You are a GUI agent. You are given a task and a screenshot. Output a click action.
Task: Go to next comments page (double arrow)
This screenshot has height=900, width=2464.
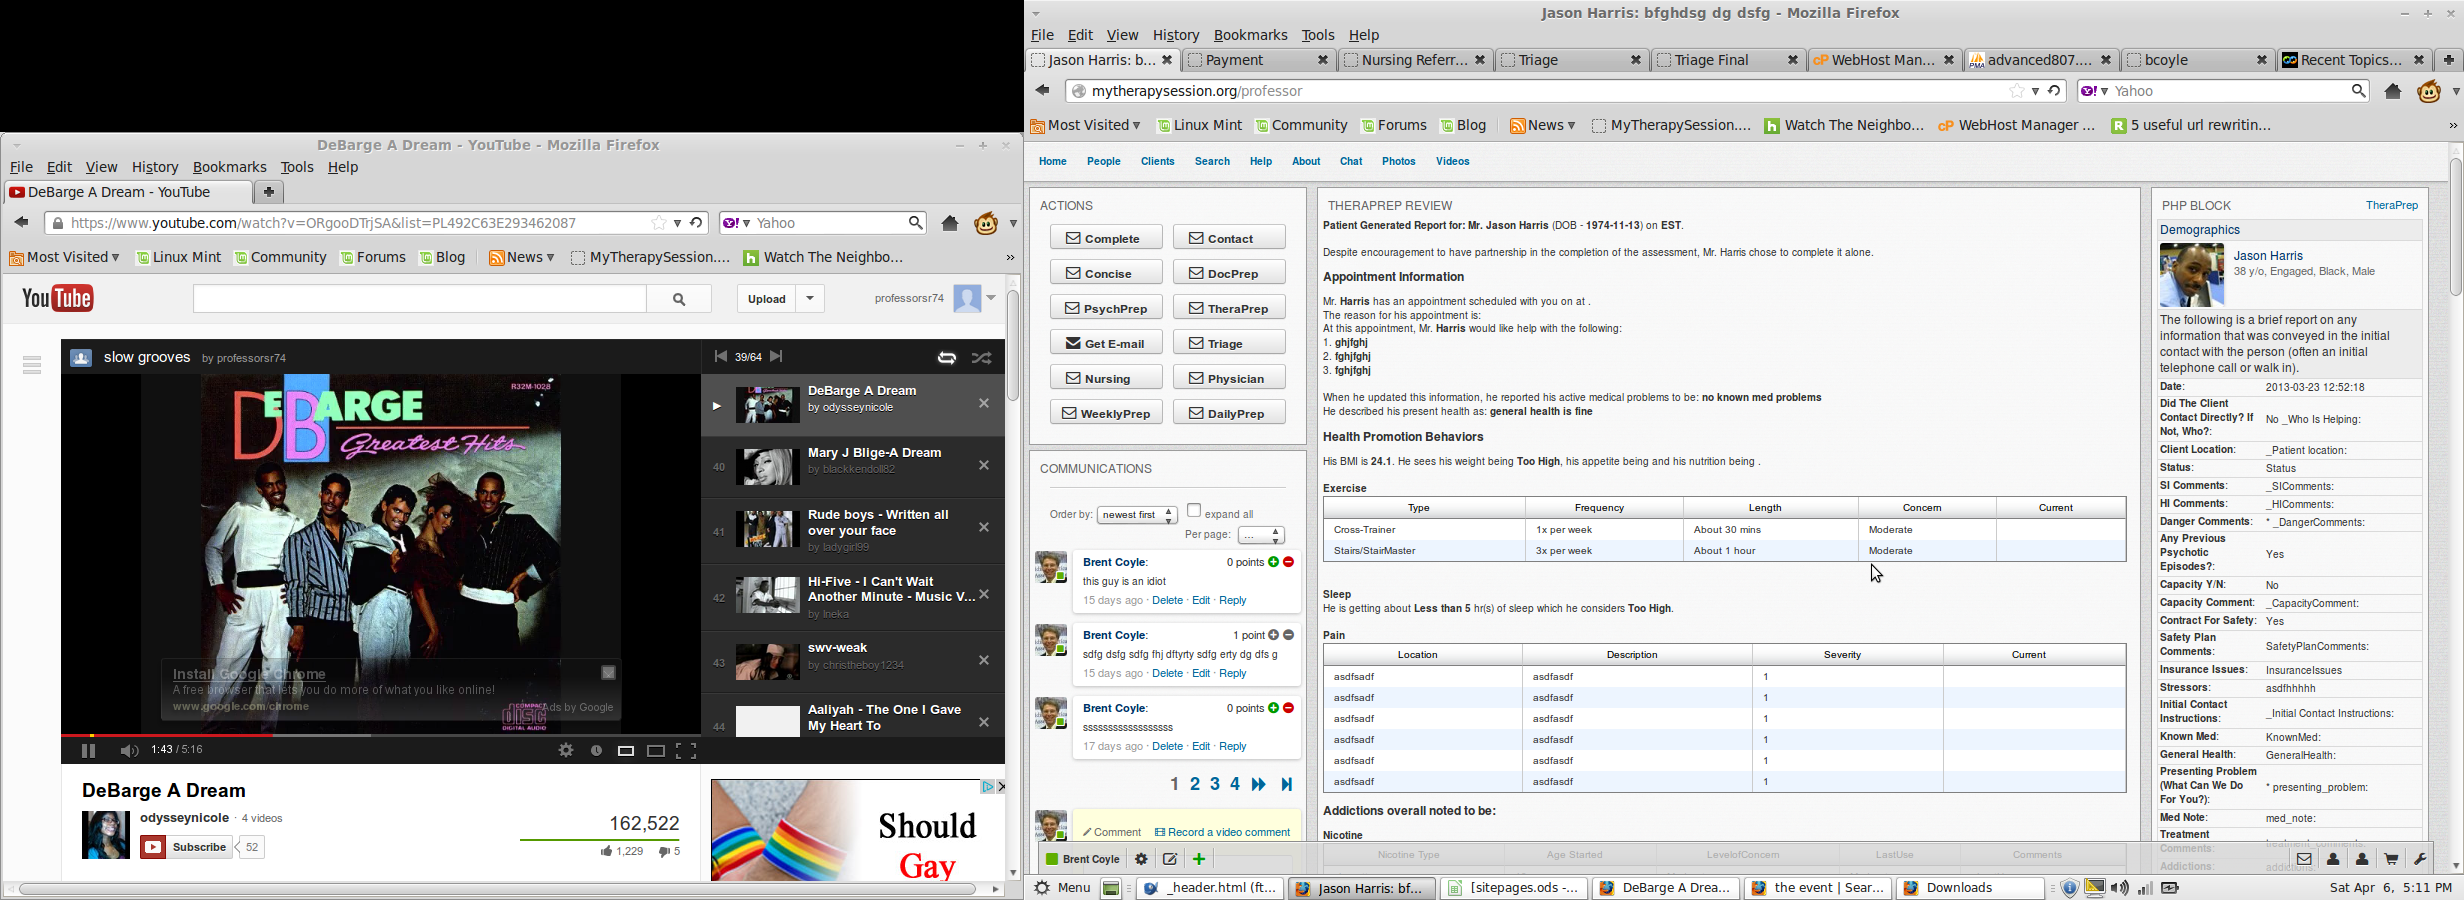coord(1258,785)
